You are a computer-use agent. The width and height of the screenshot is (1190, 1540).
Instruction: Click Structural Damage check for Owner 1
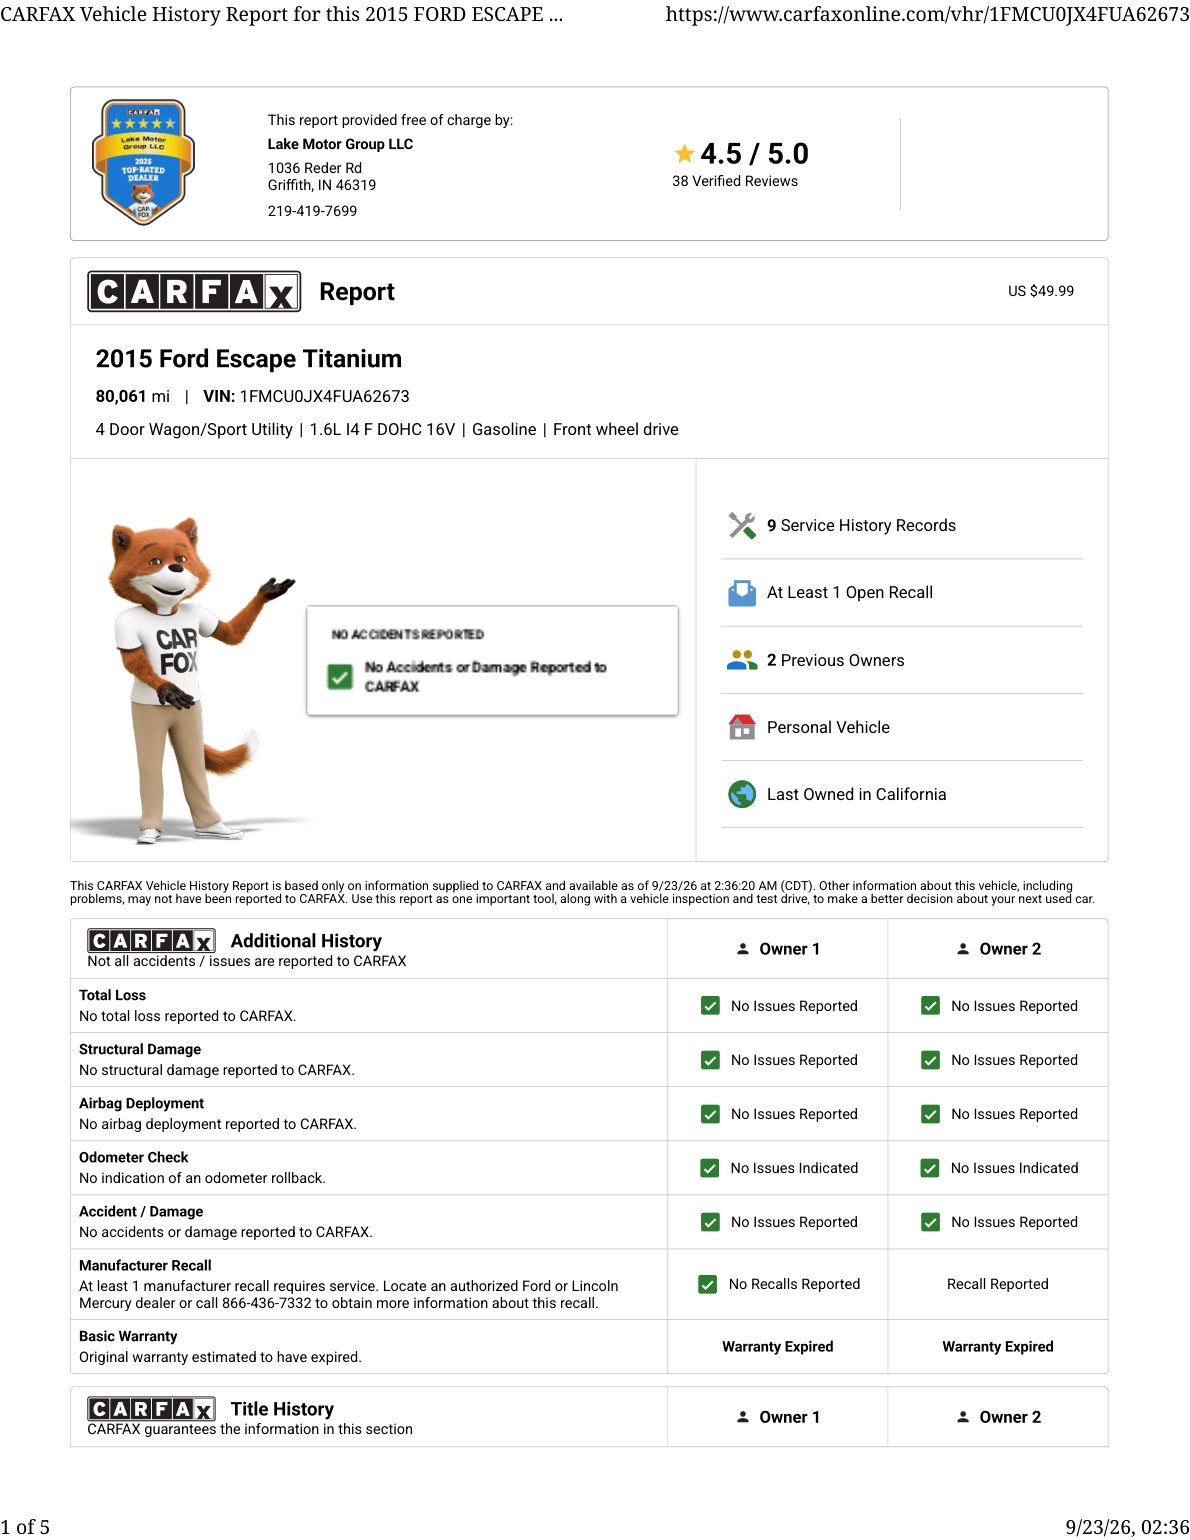pos(710,1060)
